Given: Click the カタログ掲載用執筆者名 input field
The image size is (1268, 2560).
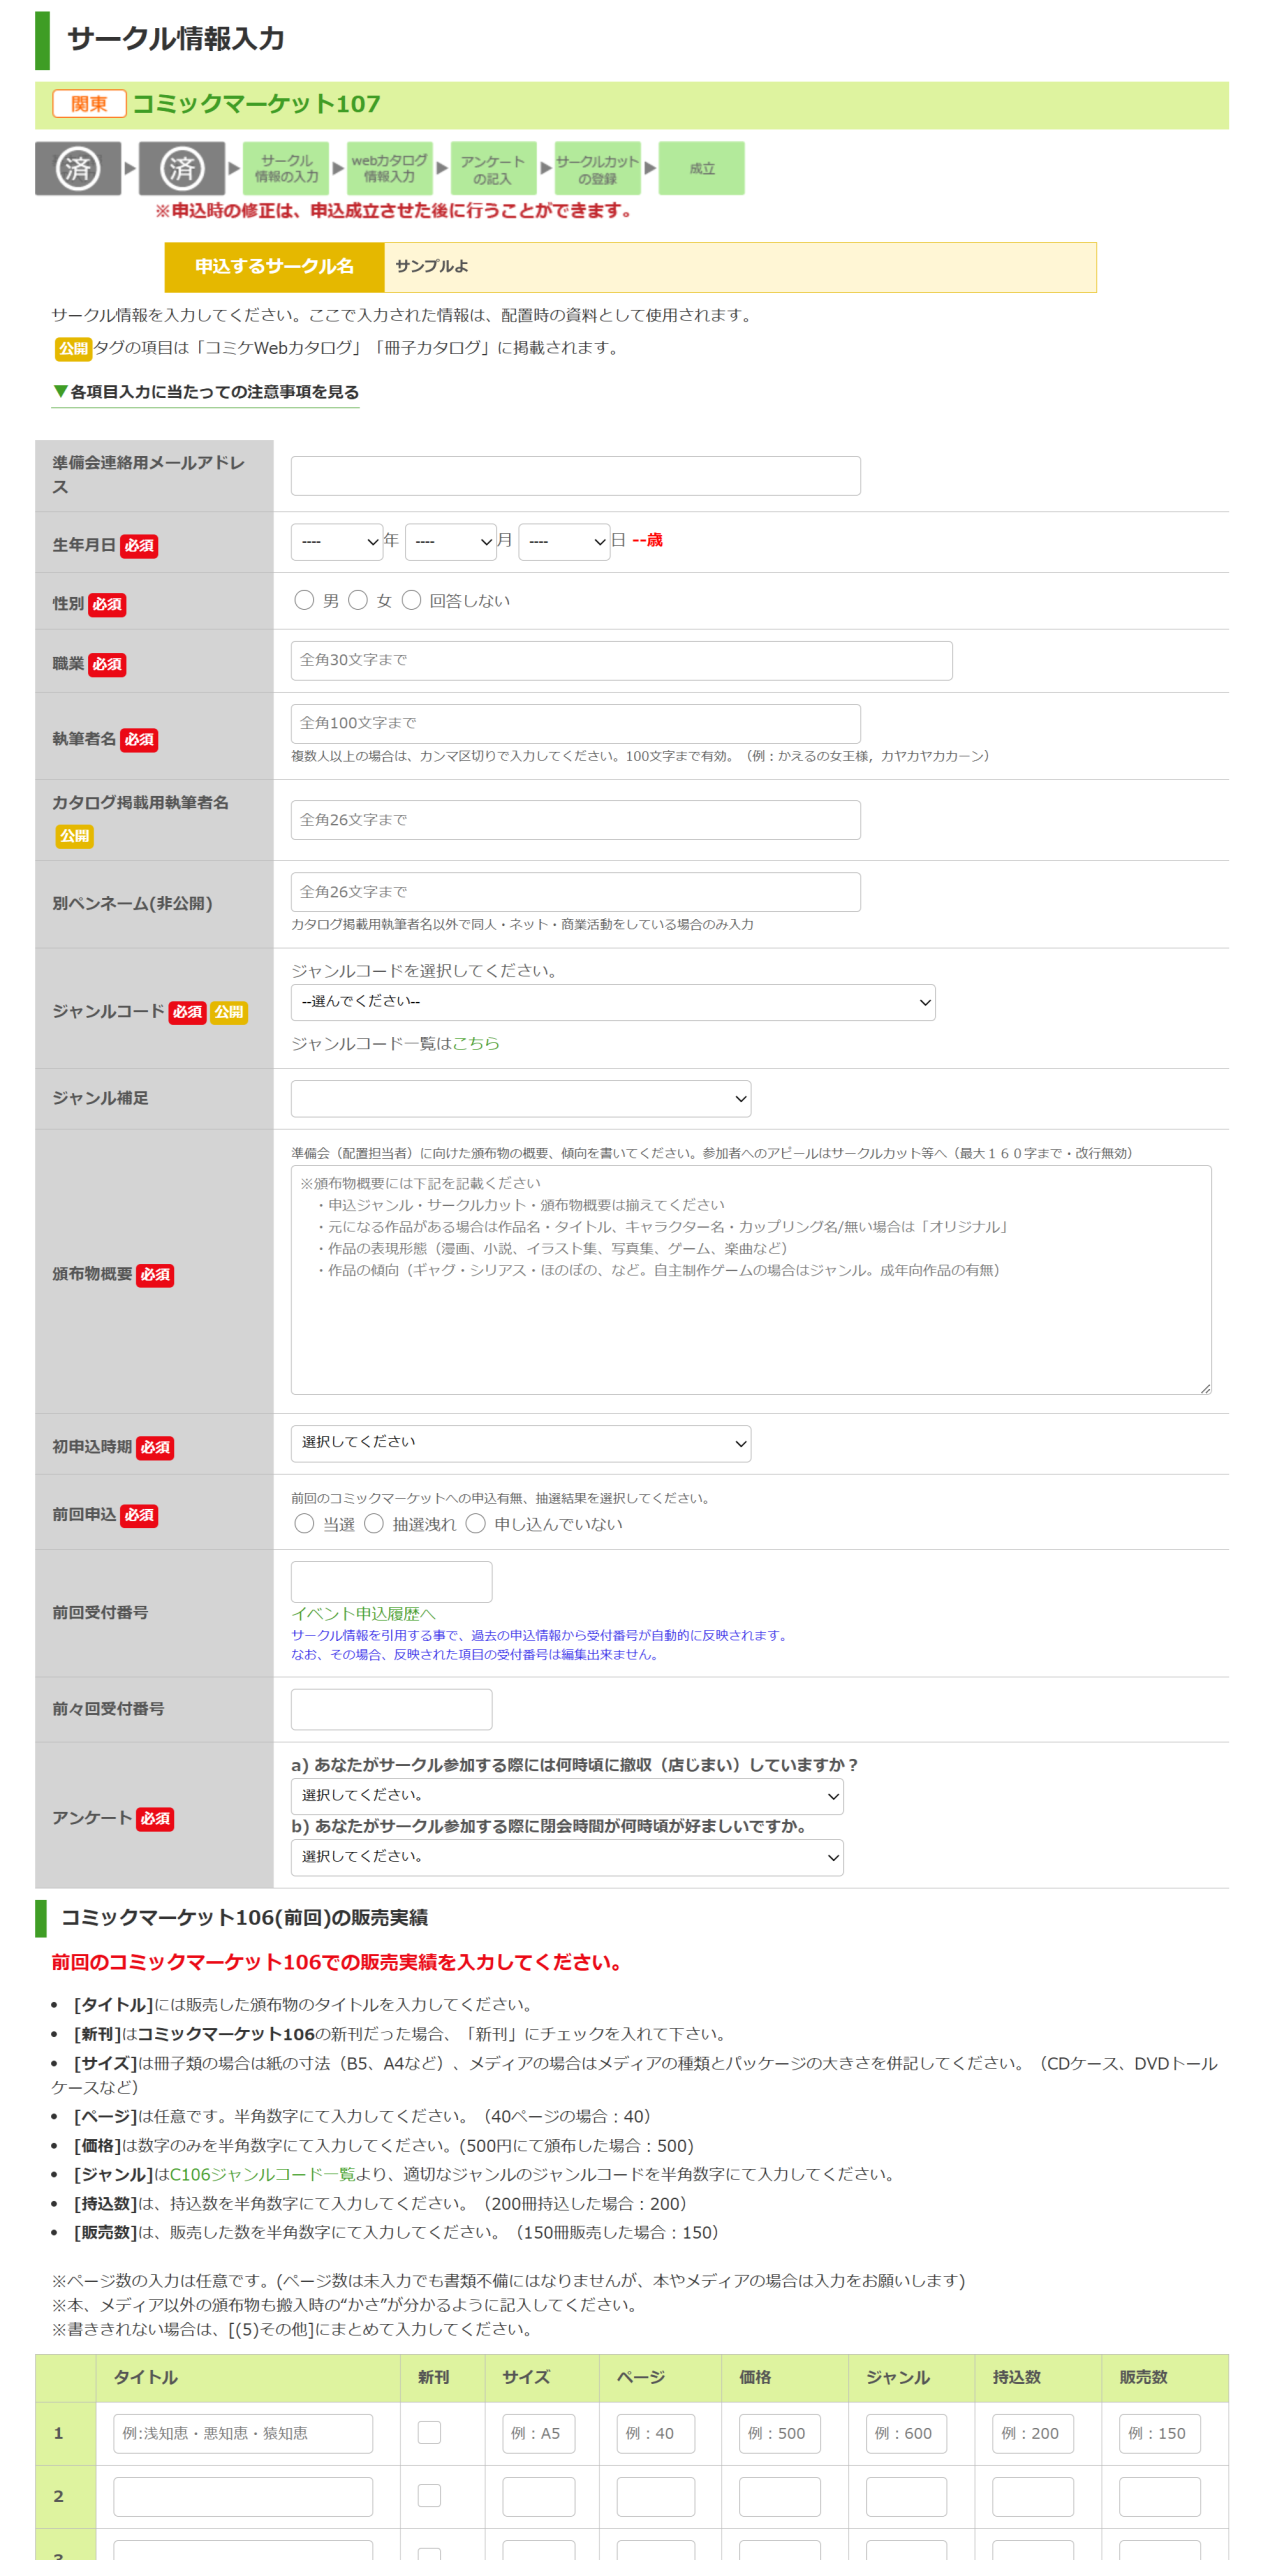Looking at the screenshot, I should point(575,820).
